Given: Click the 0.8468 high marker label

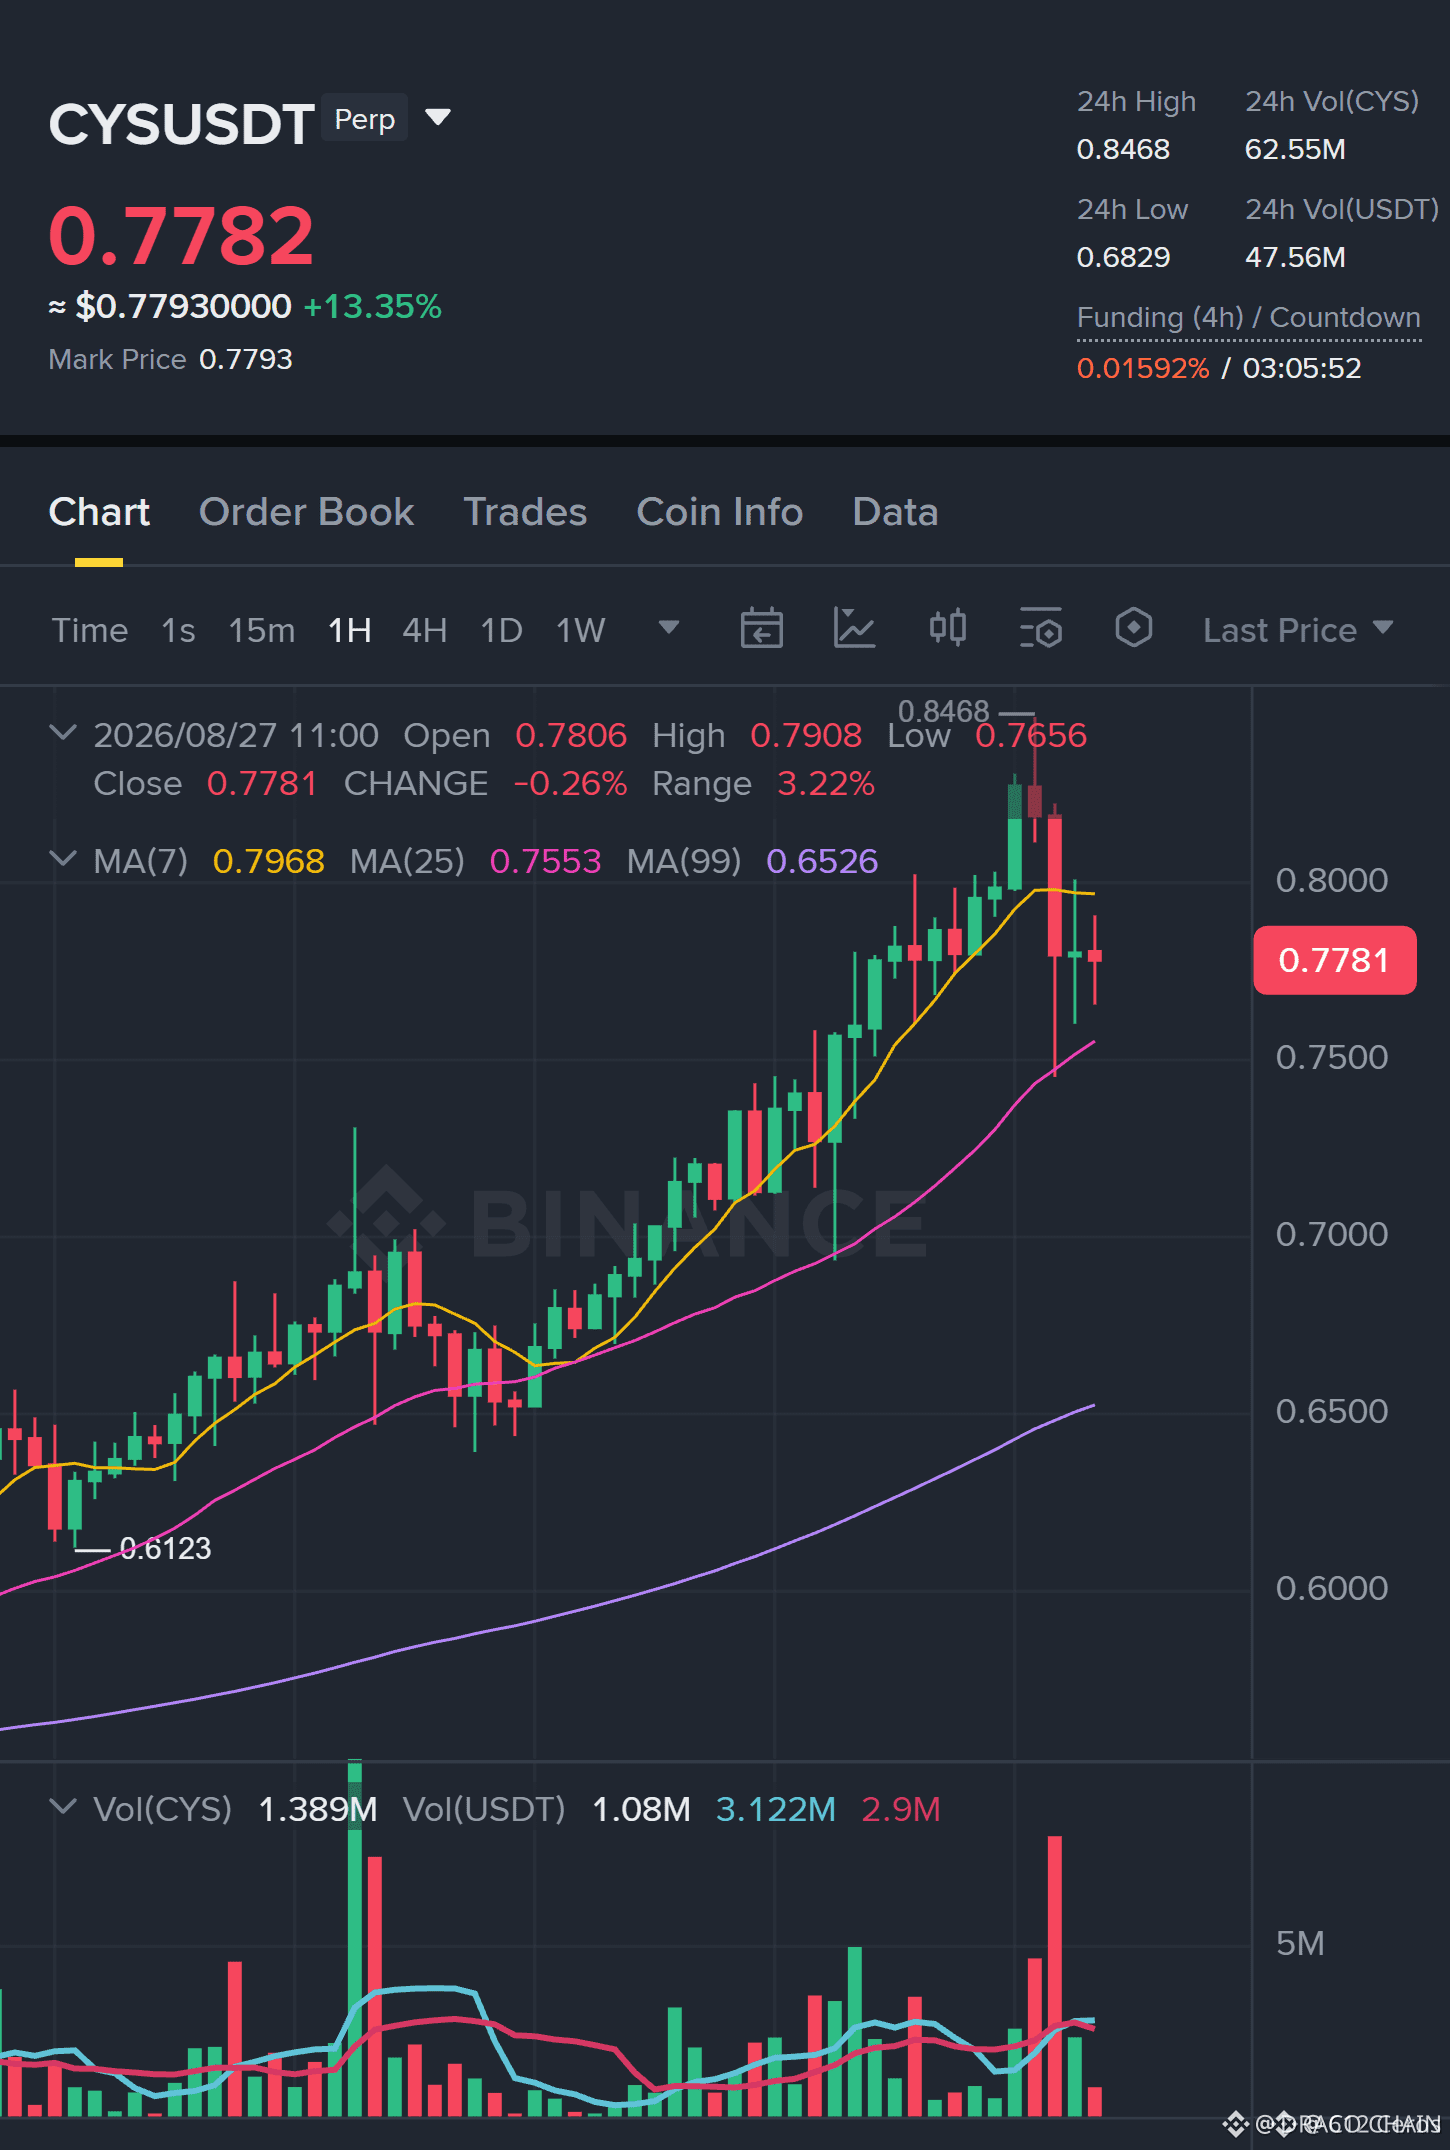Looking at the screenshot, I should (x=943, y=711).
